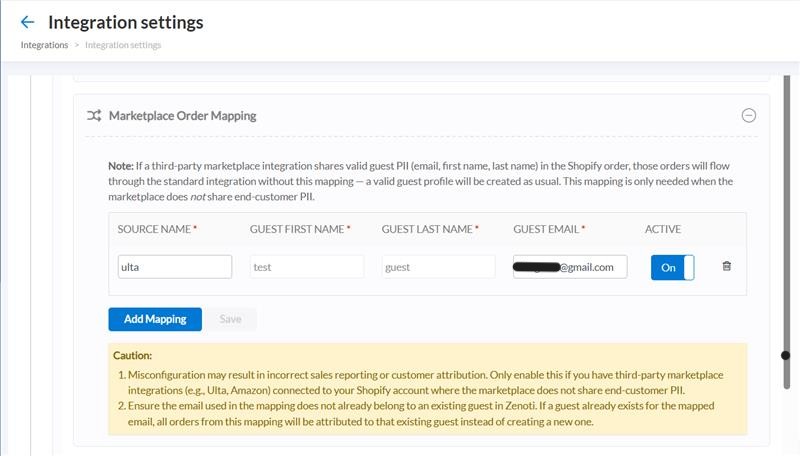
Task: Select the Guest Last Name input field
Action: point(439,267)
